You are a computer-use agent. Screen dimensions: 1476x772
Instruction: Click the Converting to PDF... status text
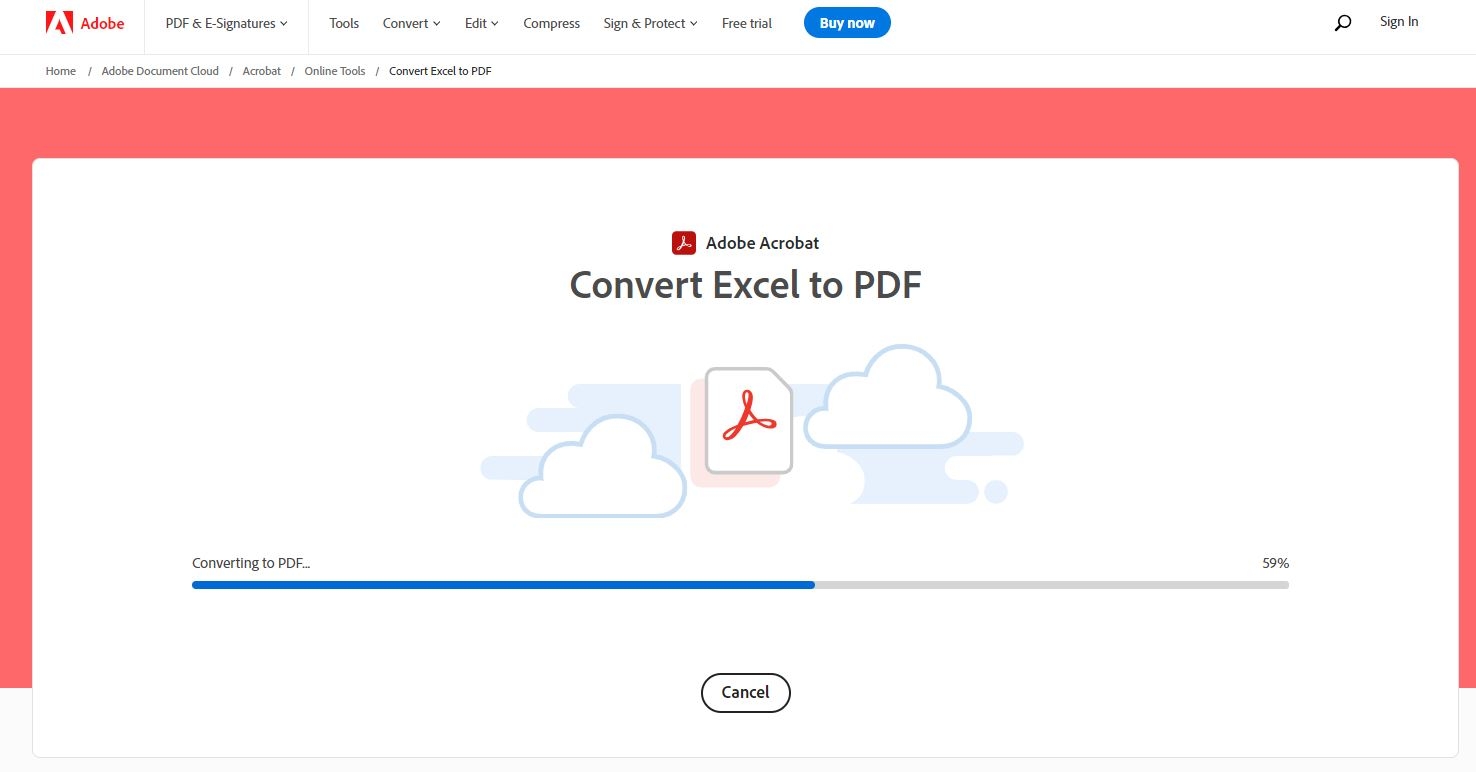coord(251,563)
